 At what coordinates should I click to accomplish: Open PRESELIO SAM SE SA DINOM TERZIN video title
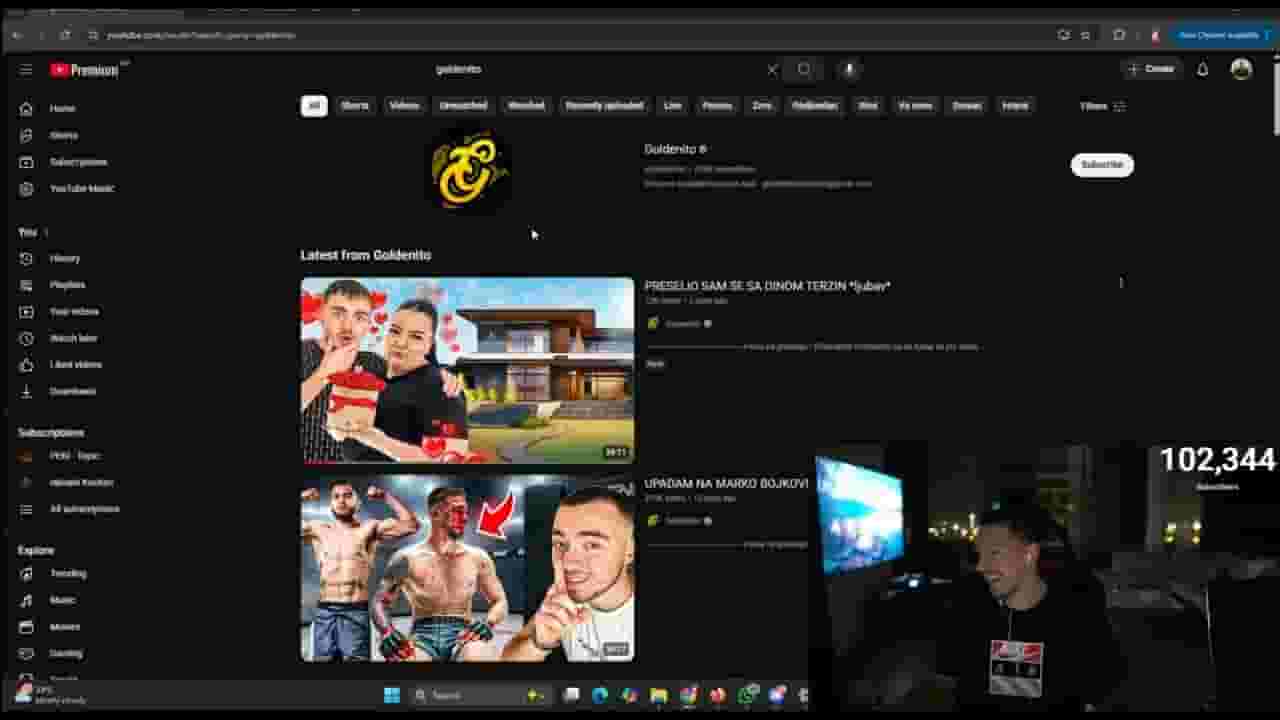pos(767,286)
